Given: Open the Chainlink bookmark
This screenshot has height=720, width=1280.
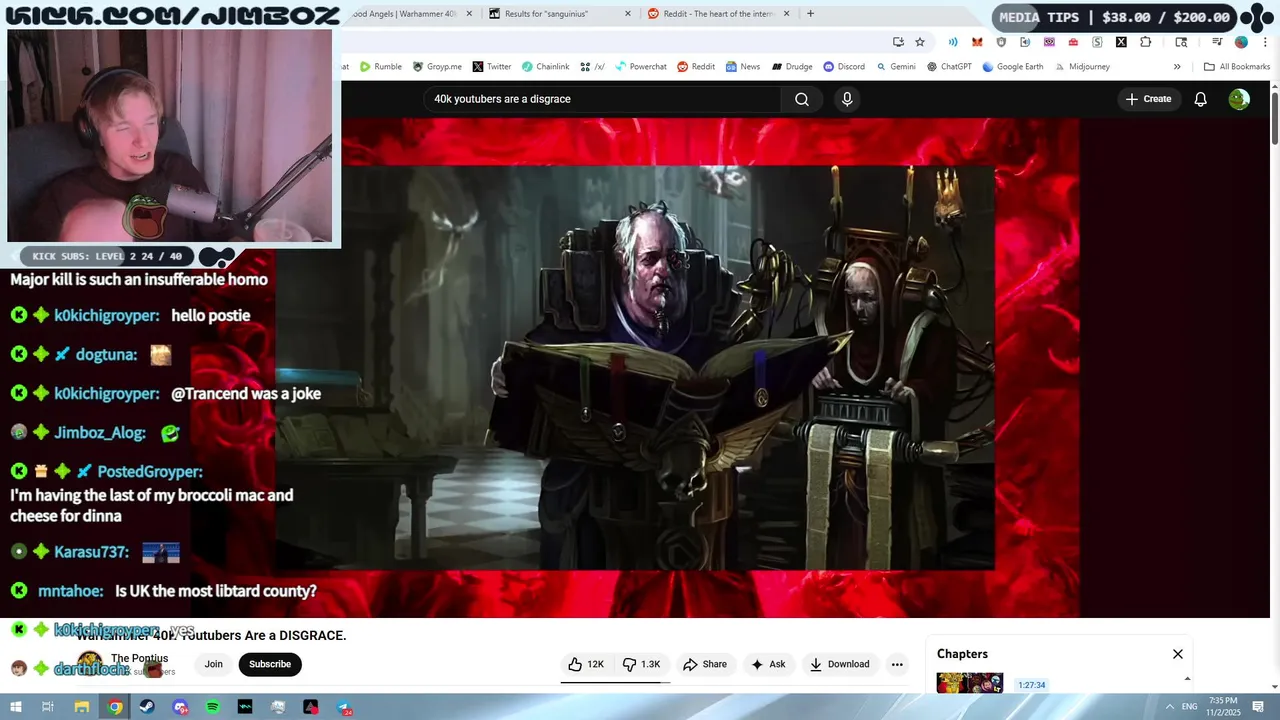Looking at the screenshot, I should click(x=545, y=67).
